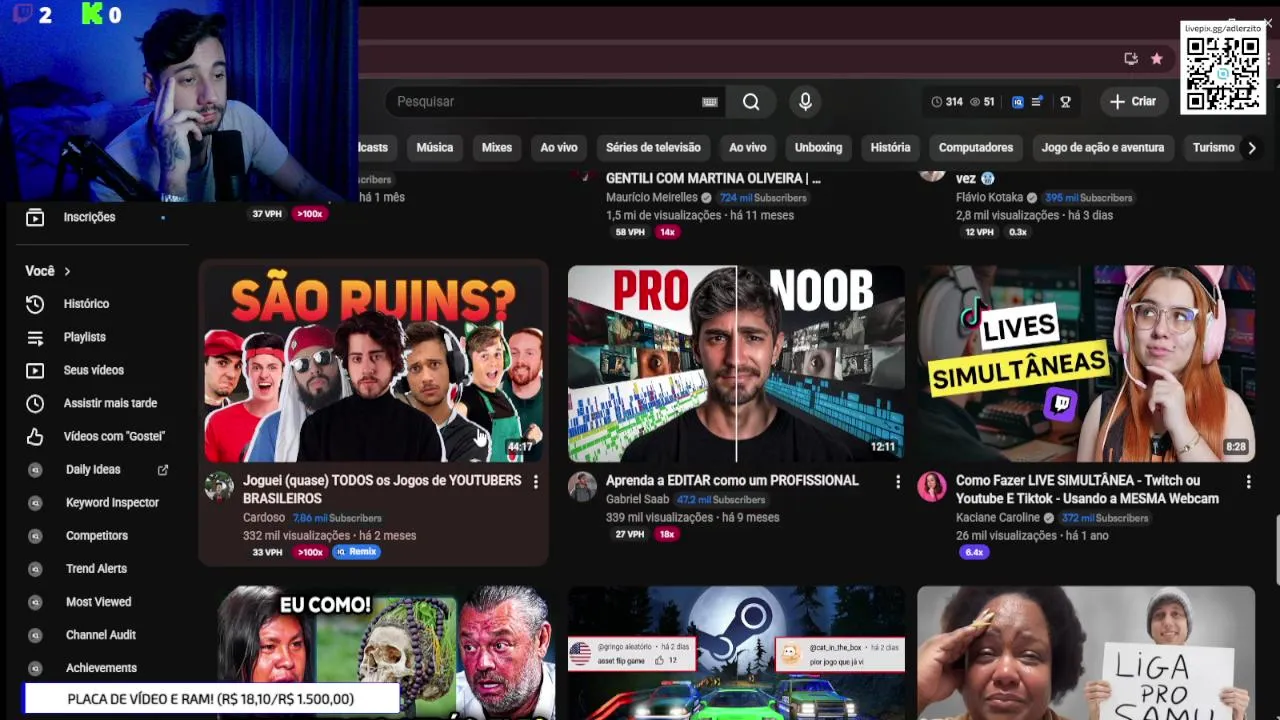Expand the Você section chevron
Viewport: 1280px width, 720px height.
pos(67,271)
